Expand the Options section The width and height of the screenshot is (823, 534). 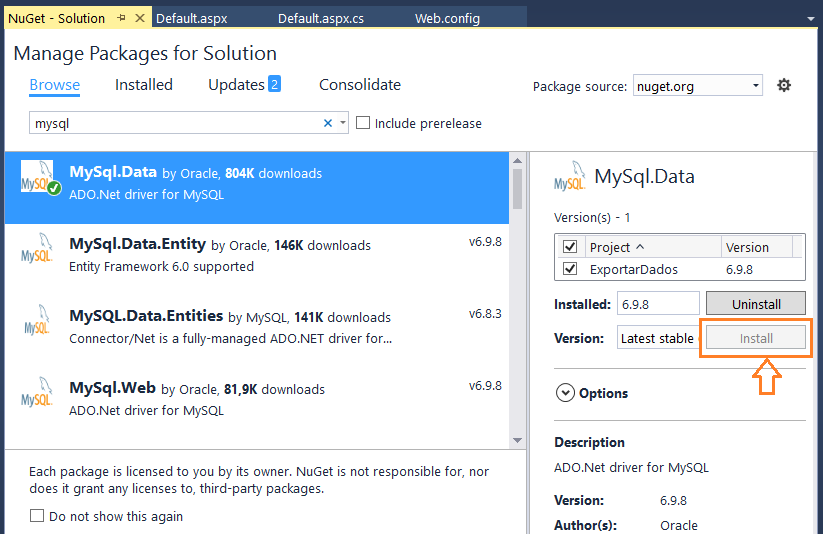click(565, 393)
